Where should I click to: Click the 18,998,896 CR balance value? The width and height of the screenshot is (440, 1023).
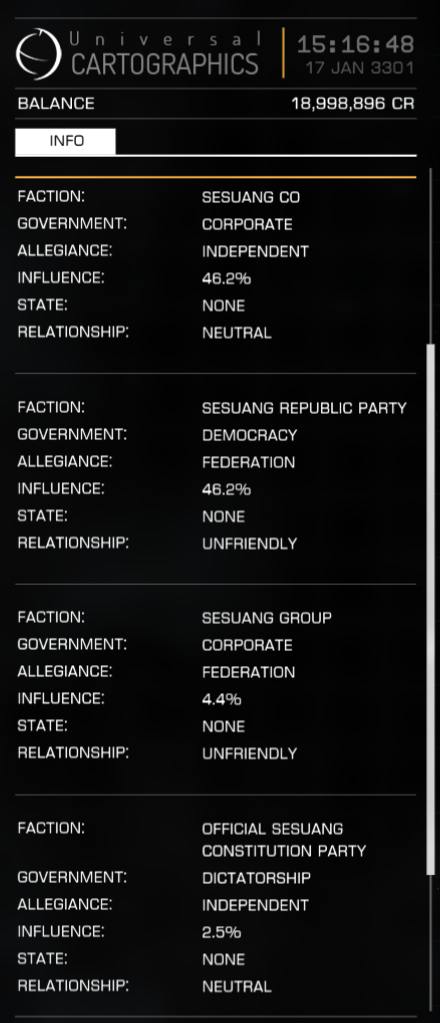tap(353, 104)
